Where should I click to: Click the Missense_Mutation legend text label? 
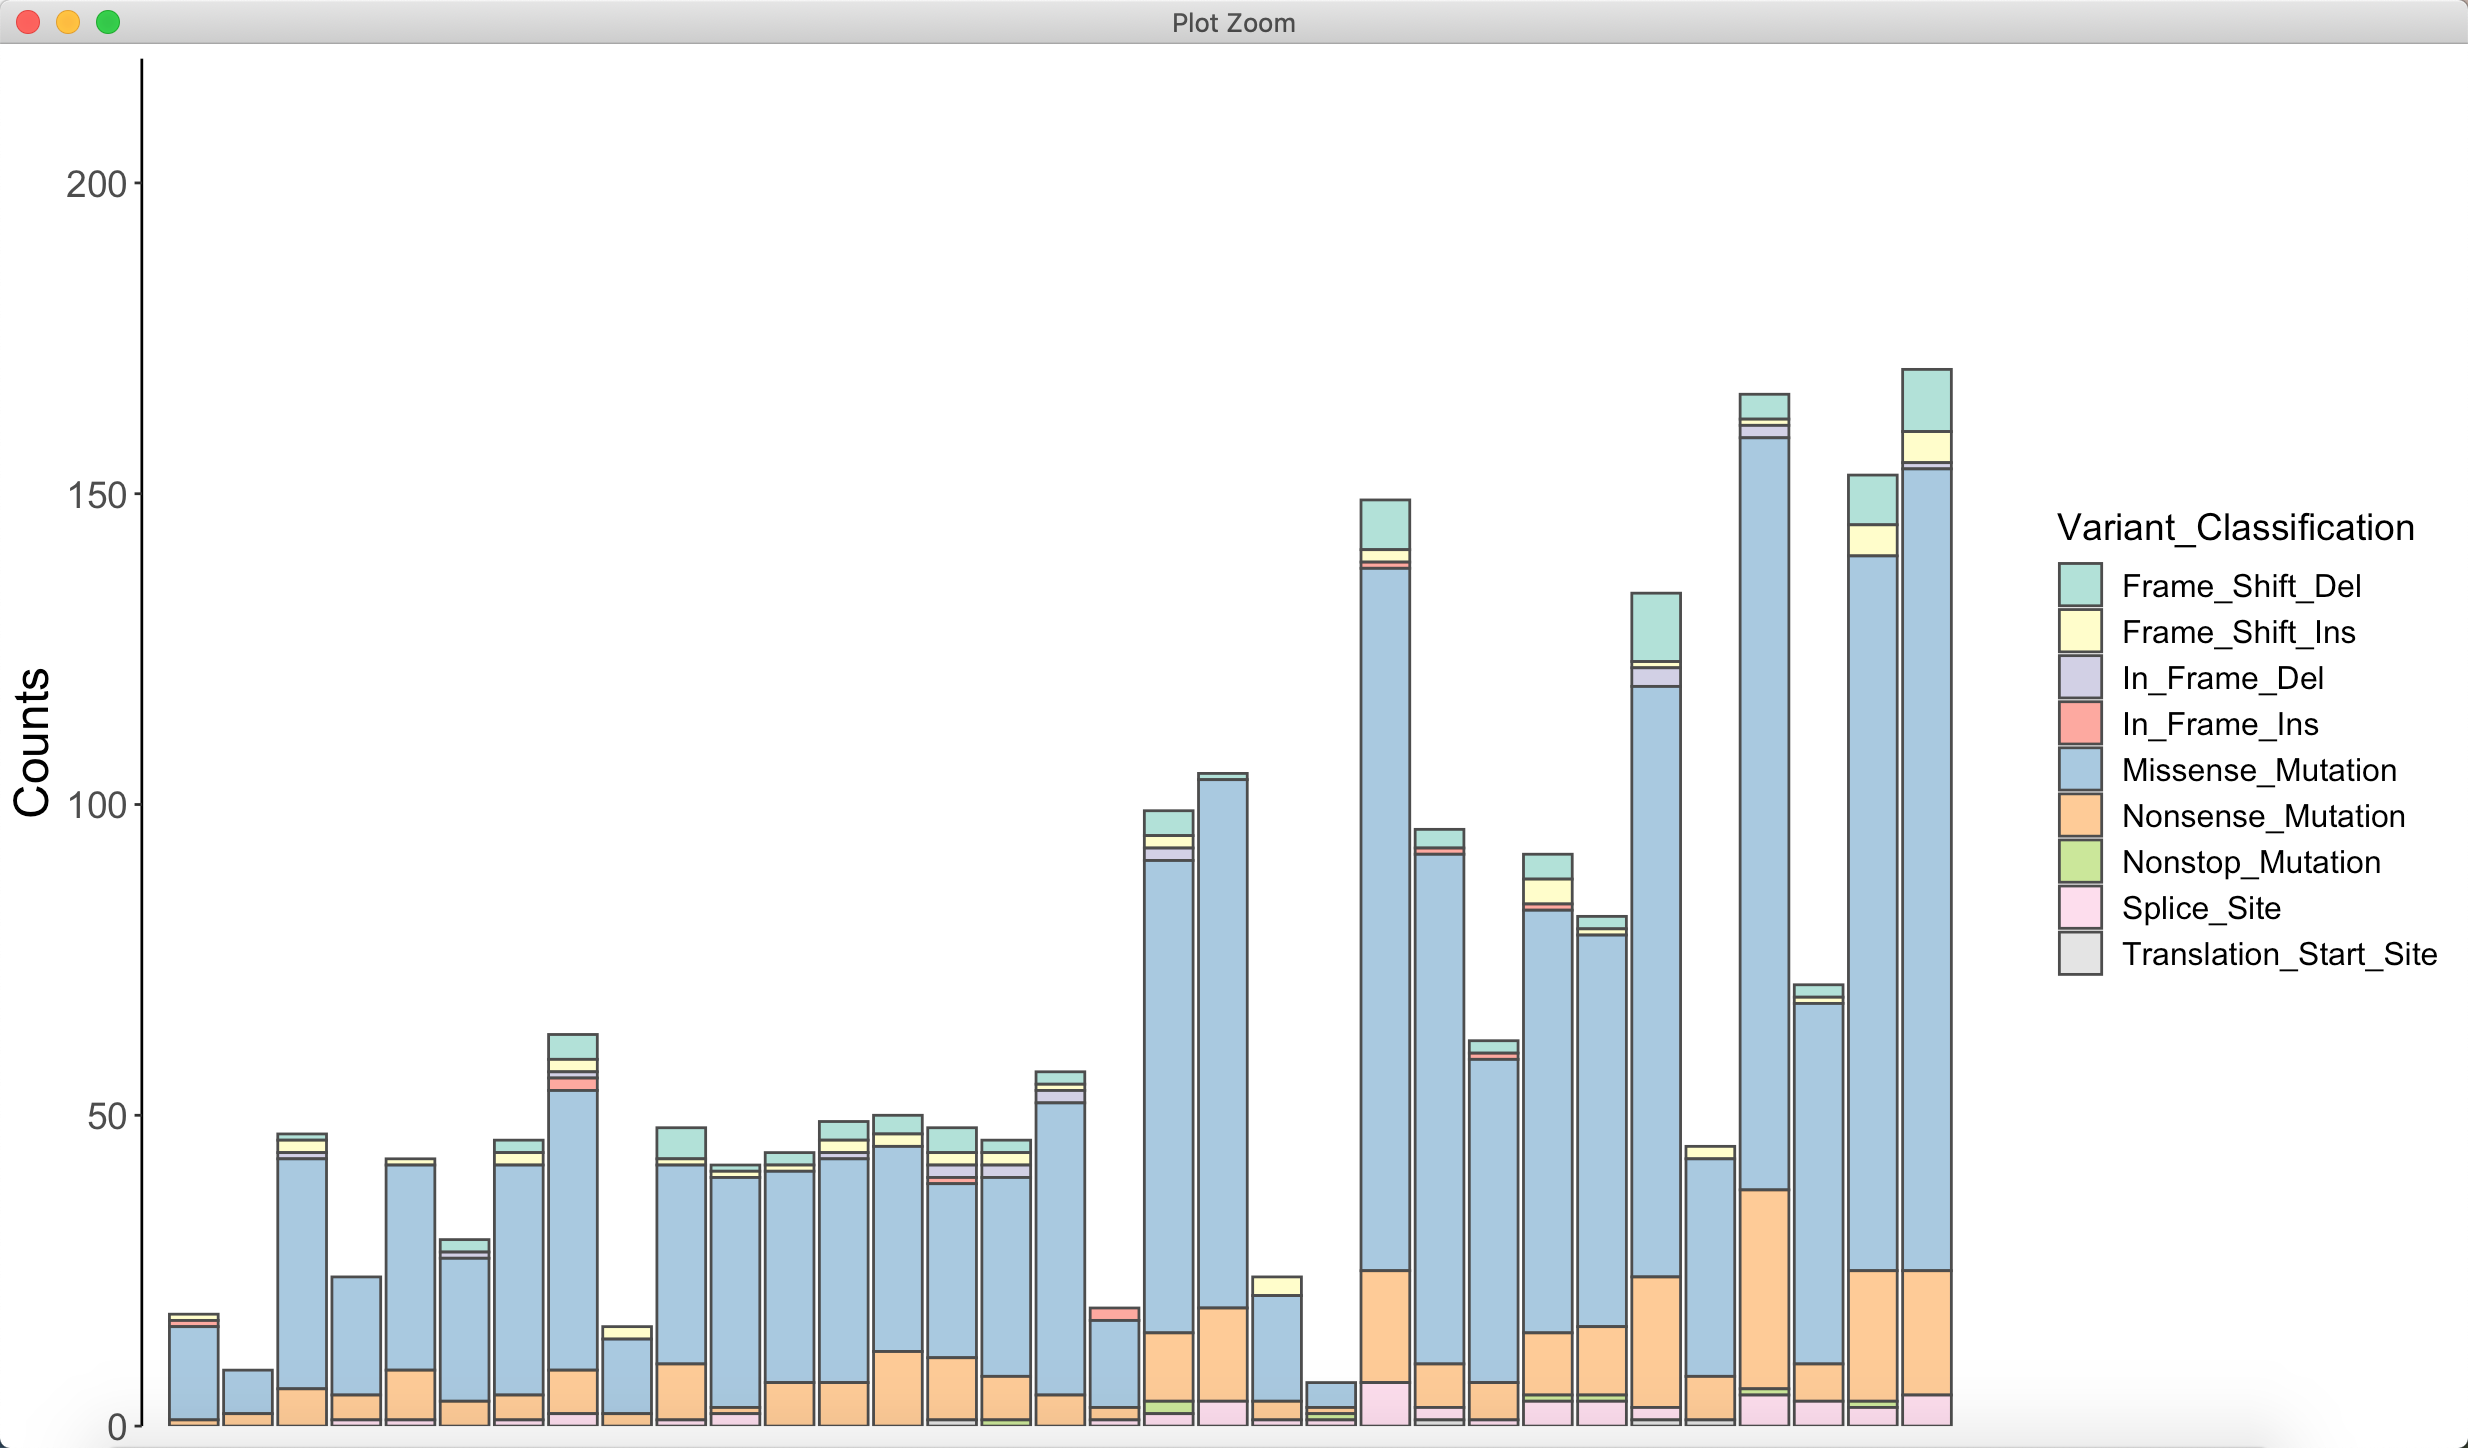tap(2259, 770)
